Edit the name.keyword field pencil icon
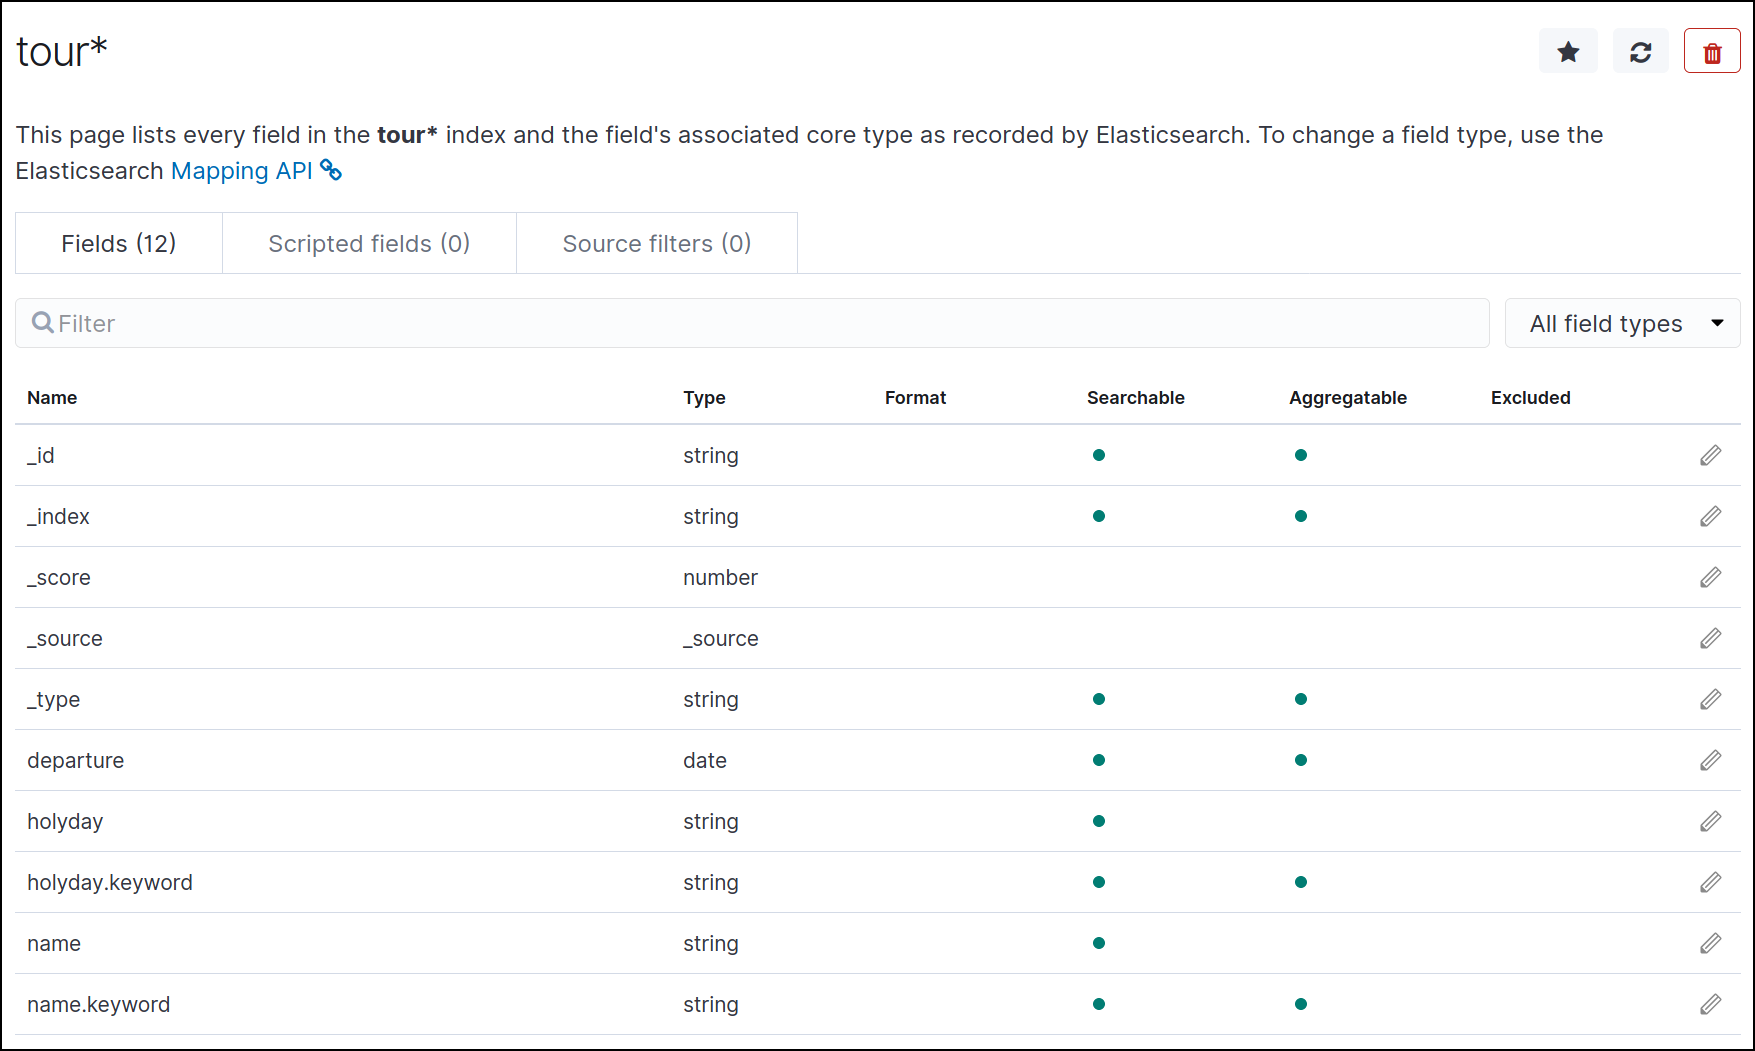1755x1051 pixels. [1710, 1005]
